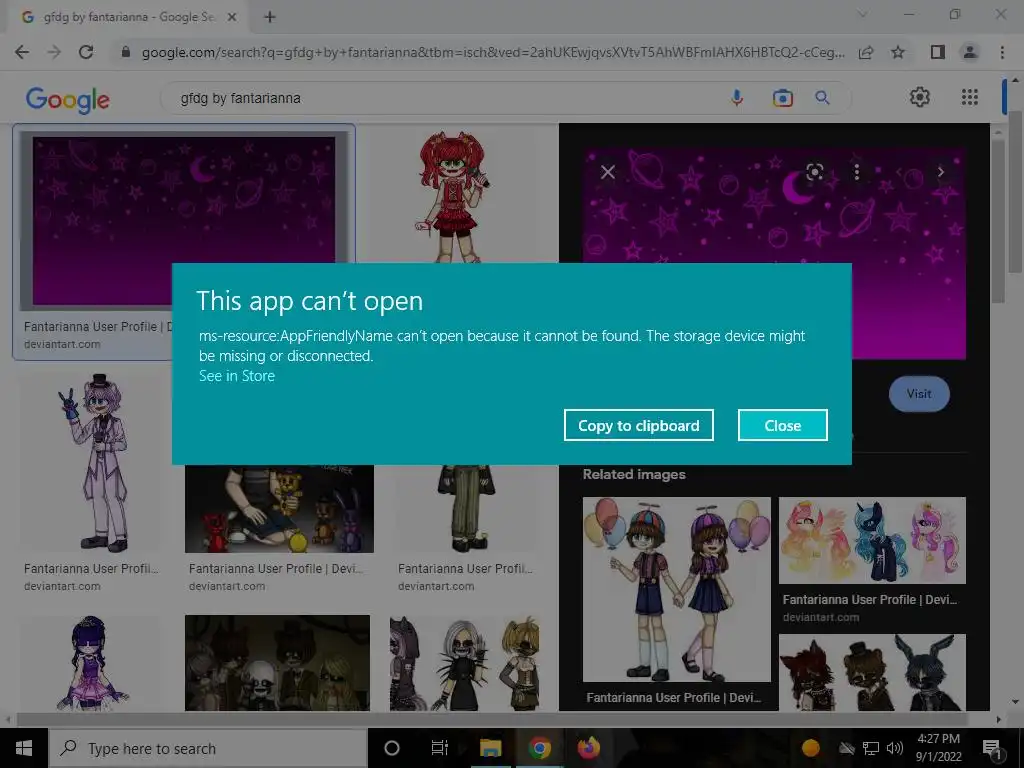
Task: Click Copy to clipboard button
Action: 638,425
